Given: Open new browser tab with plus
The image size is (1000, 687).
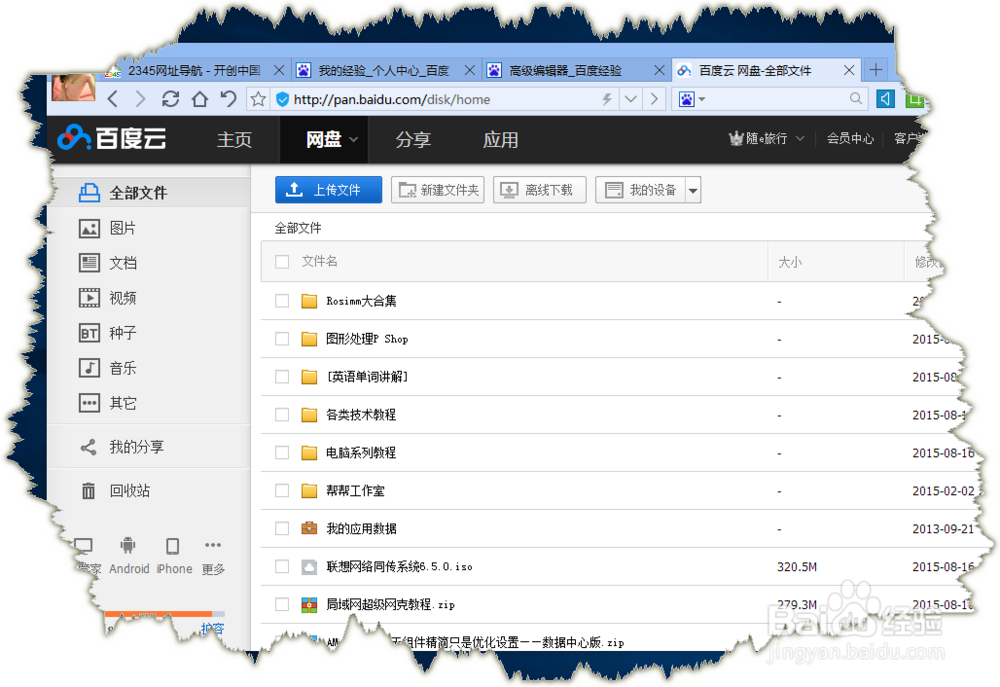Looking at the screenshot, I should pos(876,70).
